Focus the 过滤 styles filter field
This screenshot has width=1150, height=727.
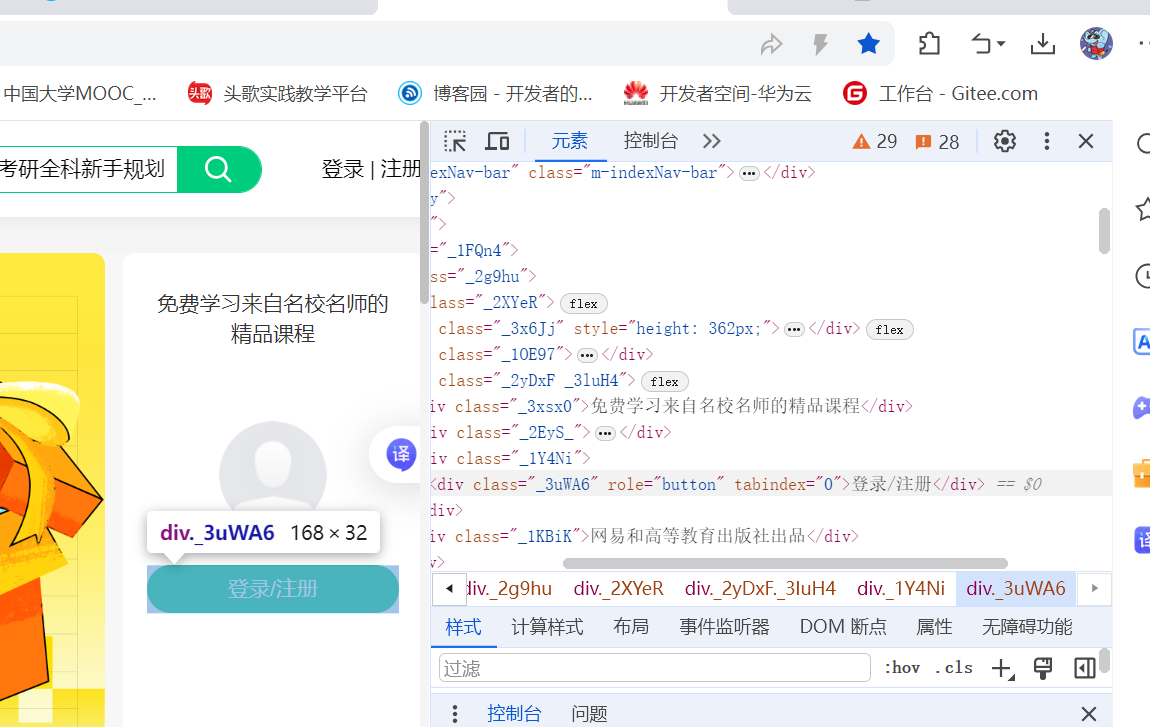[x=654, y=668]
